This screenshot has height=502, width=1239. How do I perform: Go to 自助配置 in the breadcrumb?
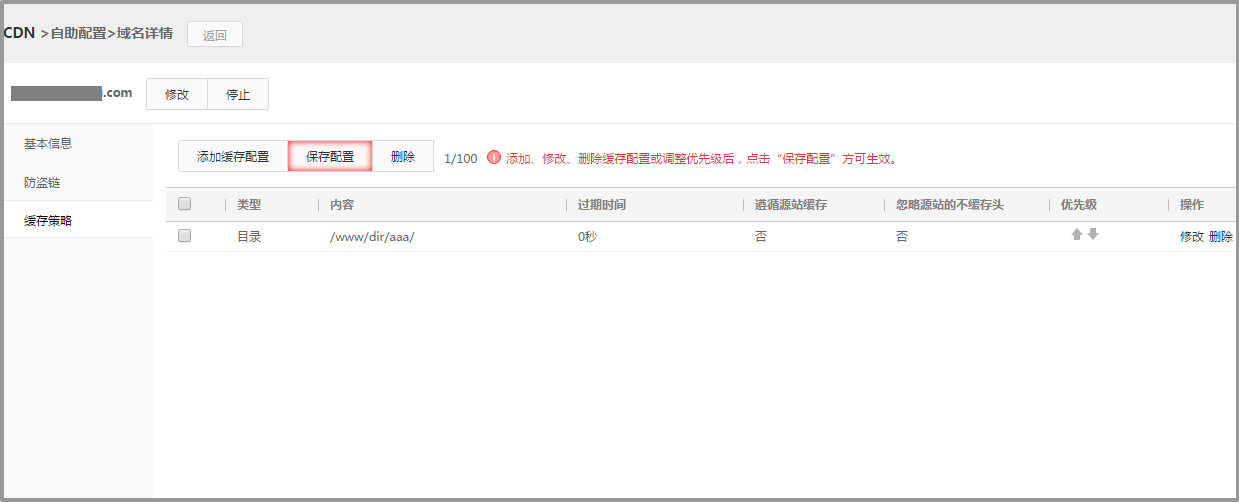click(x=78, y=33)
